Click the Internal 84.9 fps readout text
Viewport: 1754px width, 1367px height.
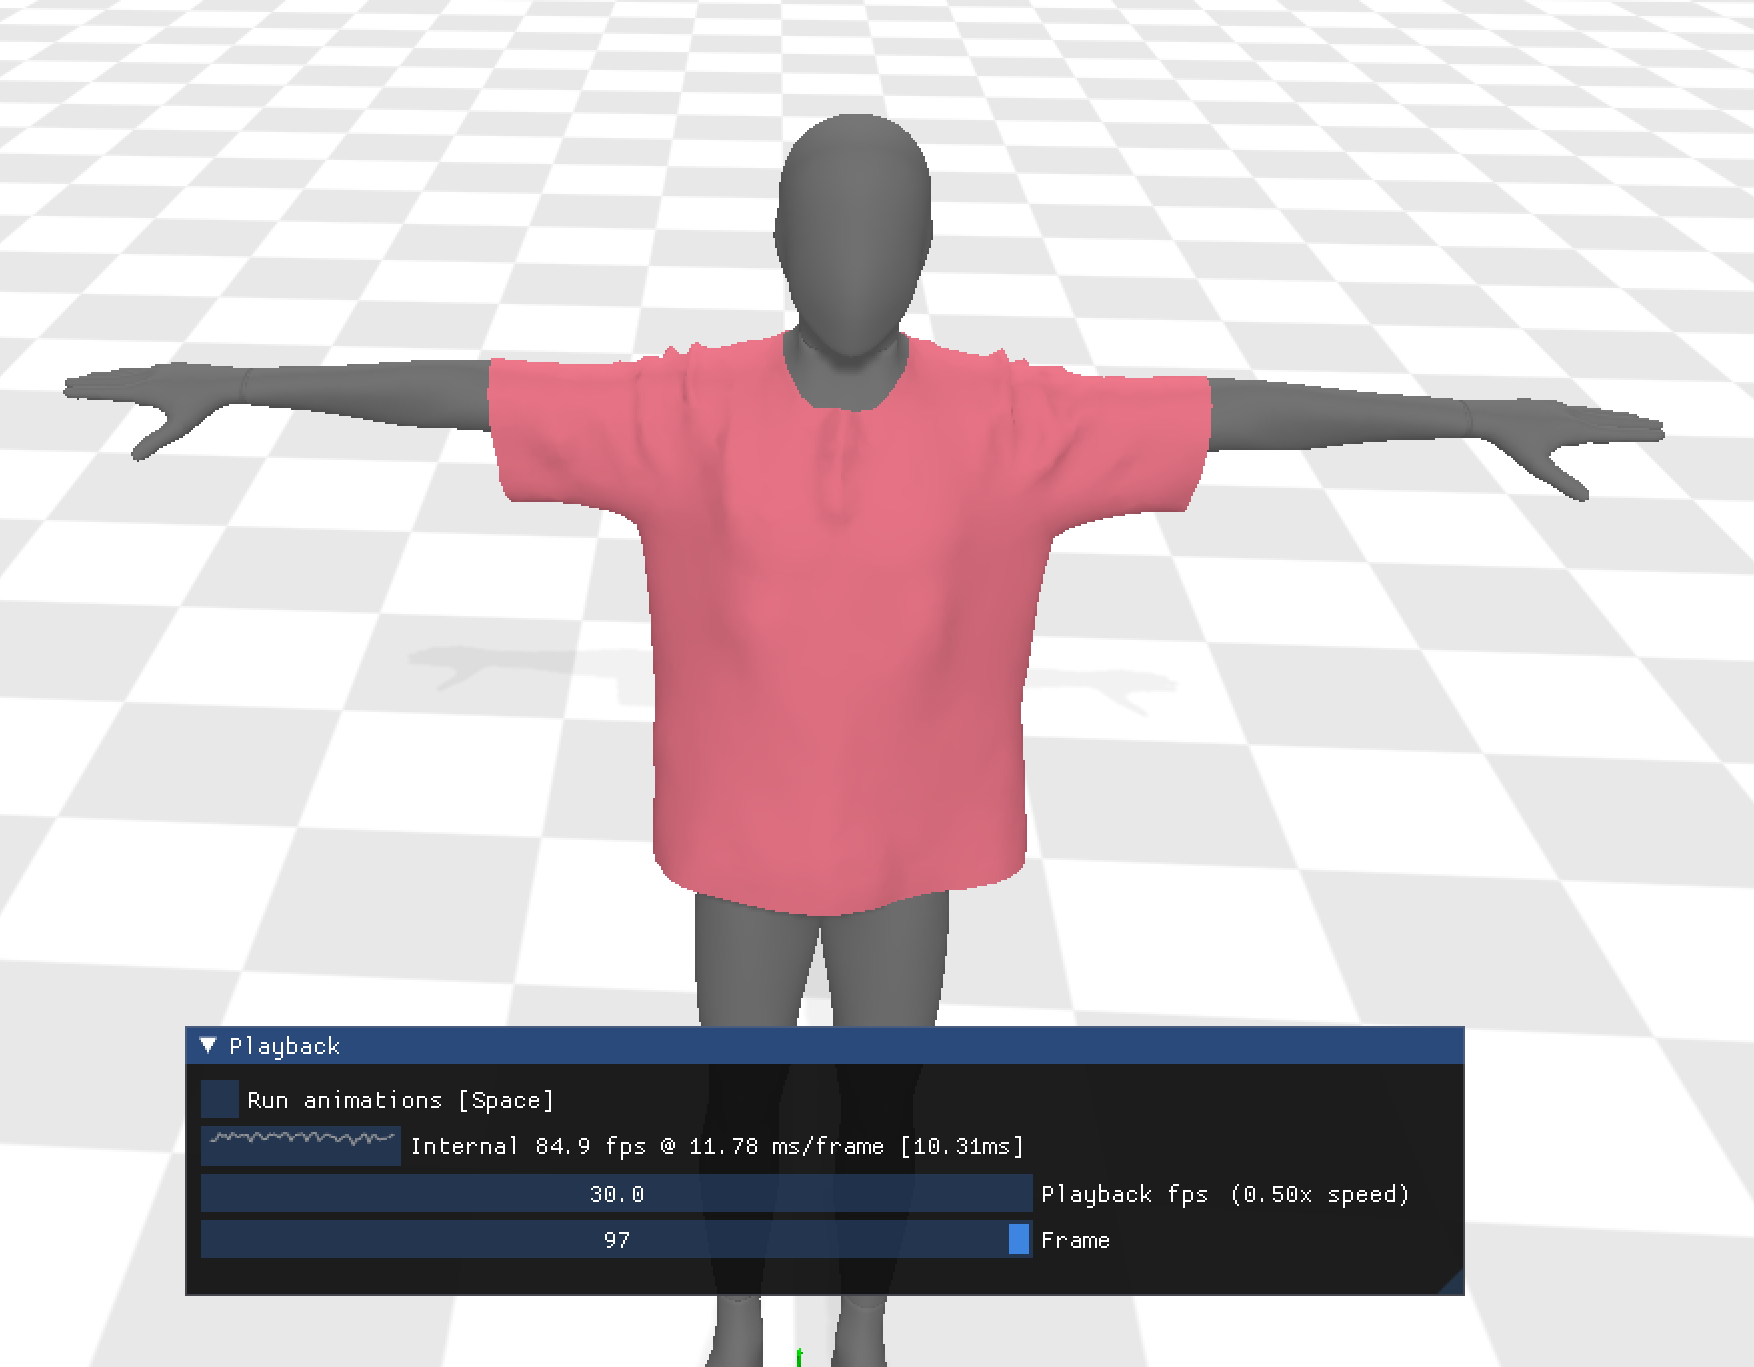(x=715, y=1146)
